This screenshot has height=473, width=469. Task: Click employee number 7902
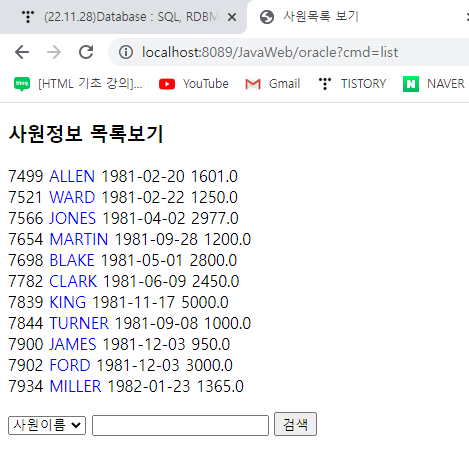[x=26, y=365]
